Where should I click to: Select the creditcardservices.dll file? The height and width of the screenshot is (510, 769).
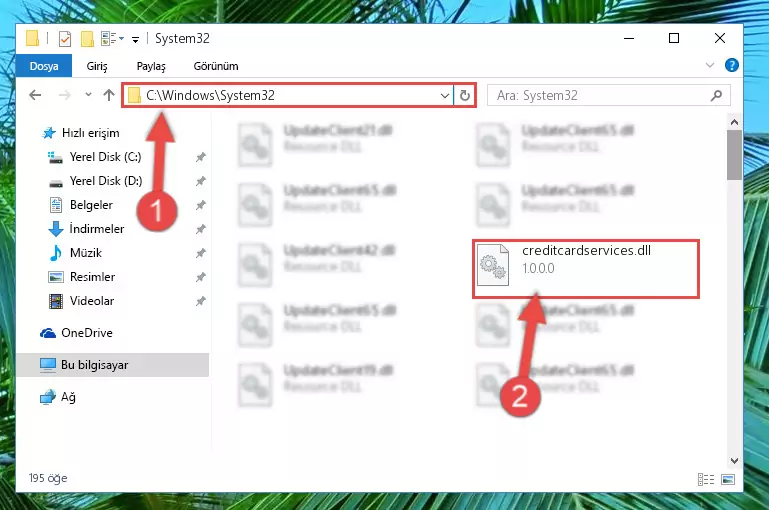tap(586, 268)
